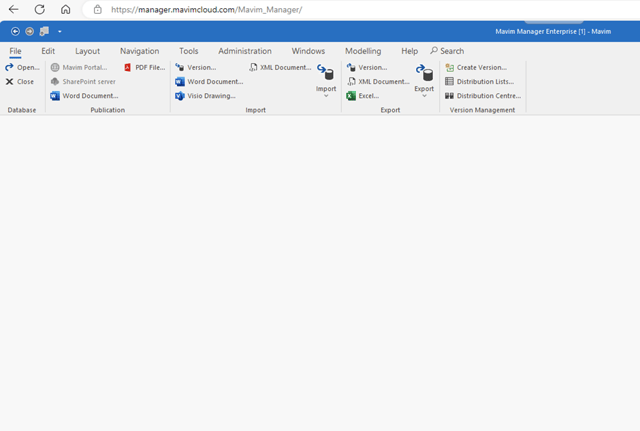Click the Export Version icon
Image resolution: width=640 pixels, height=431 pixels.
[x=351, y=67]
